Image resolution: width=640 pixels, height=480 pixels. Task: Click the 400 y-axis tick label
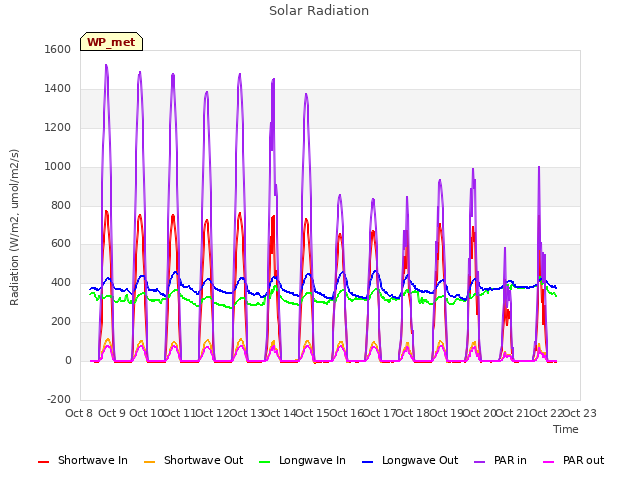(x=61, y=282)
